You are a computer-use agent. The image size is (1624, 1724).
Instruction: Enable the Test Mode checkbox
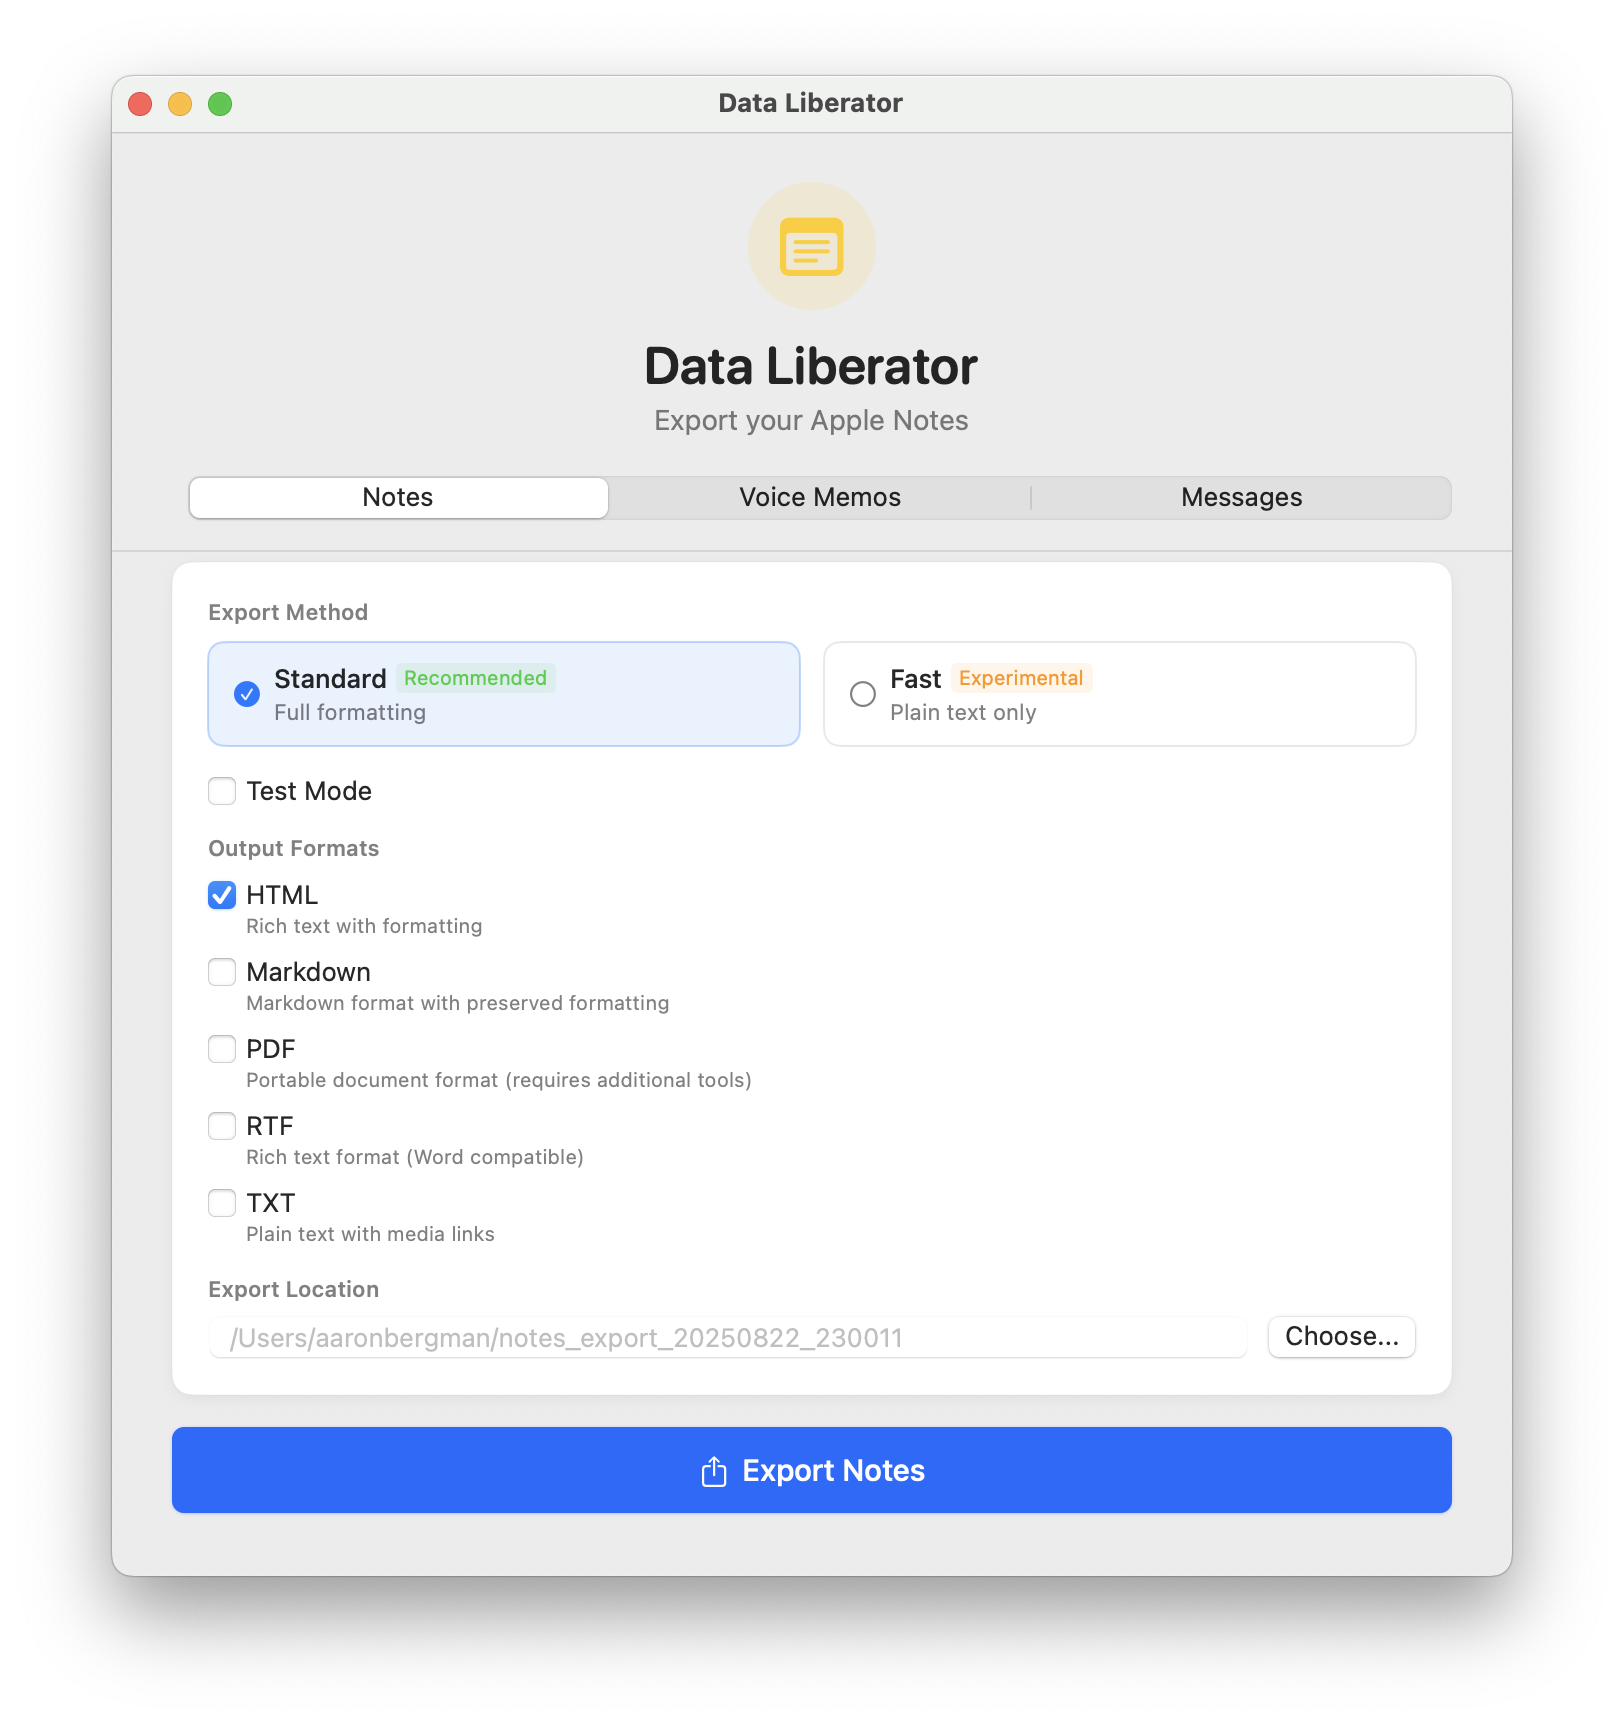(x=222, y=791)
